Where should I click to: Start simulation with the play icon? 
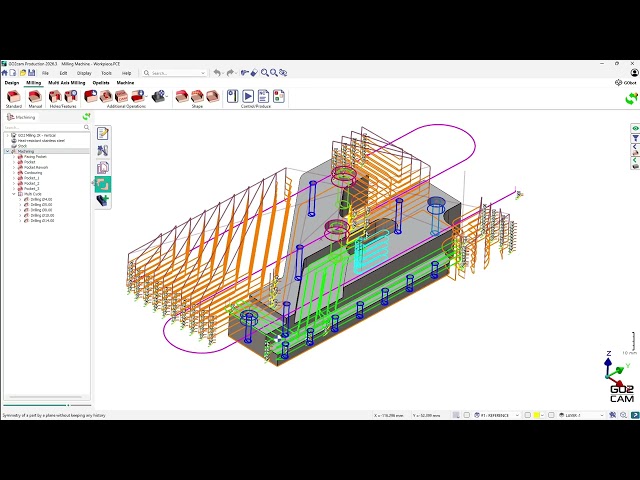[x=248, y=96]
